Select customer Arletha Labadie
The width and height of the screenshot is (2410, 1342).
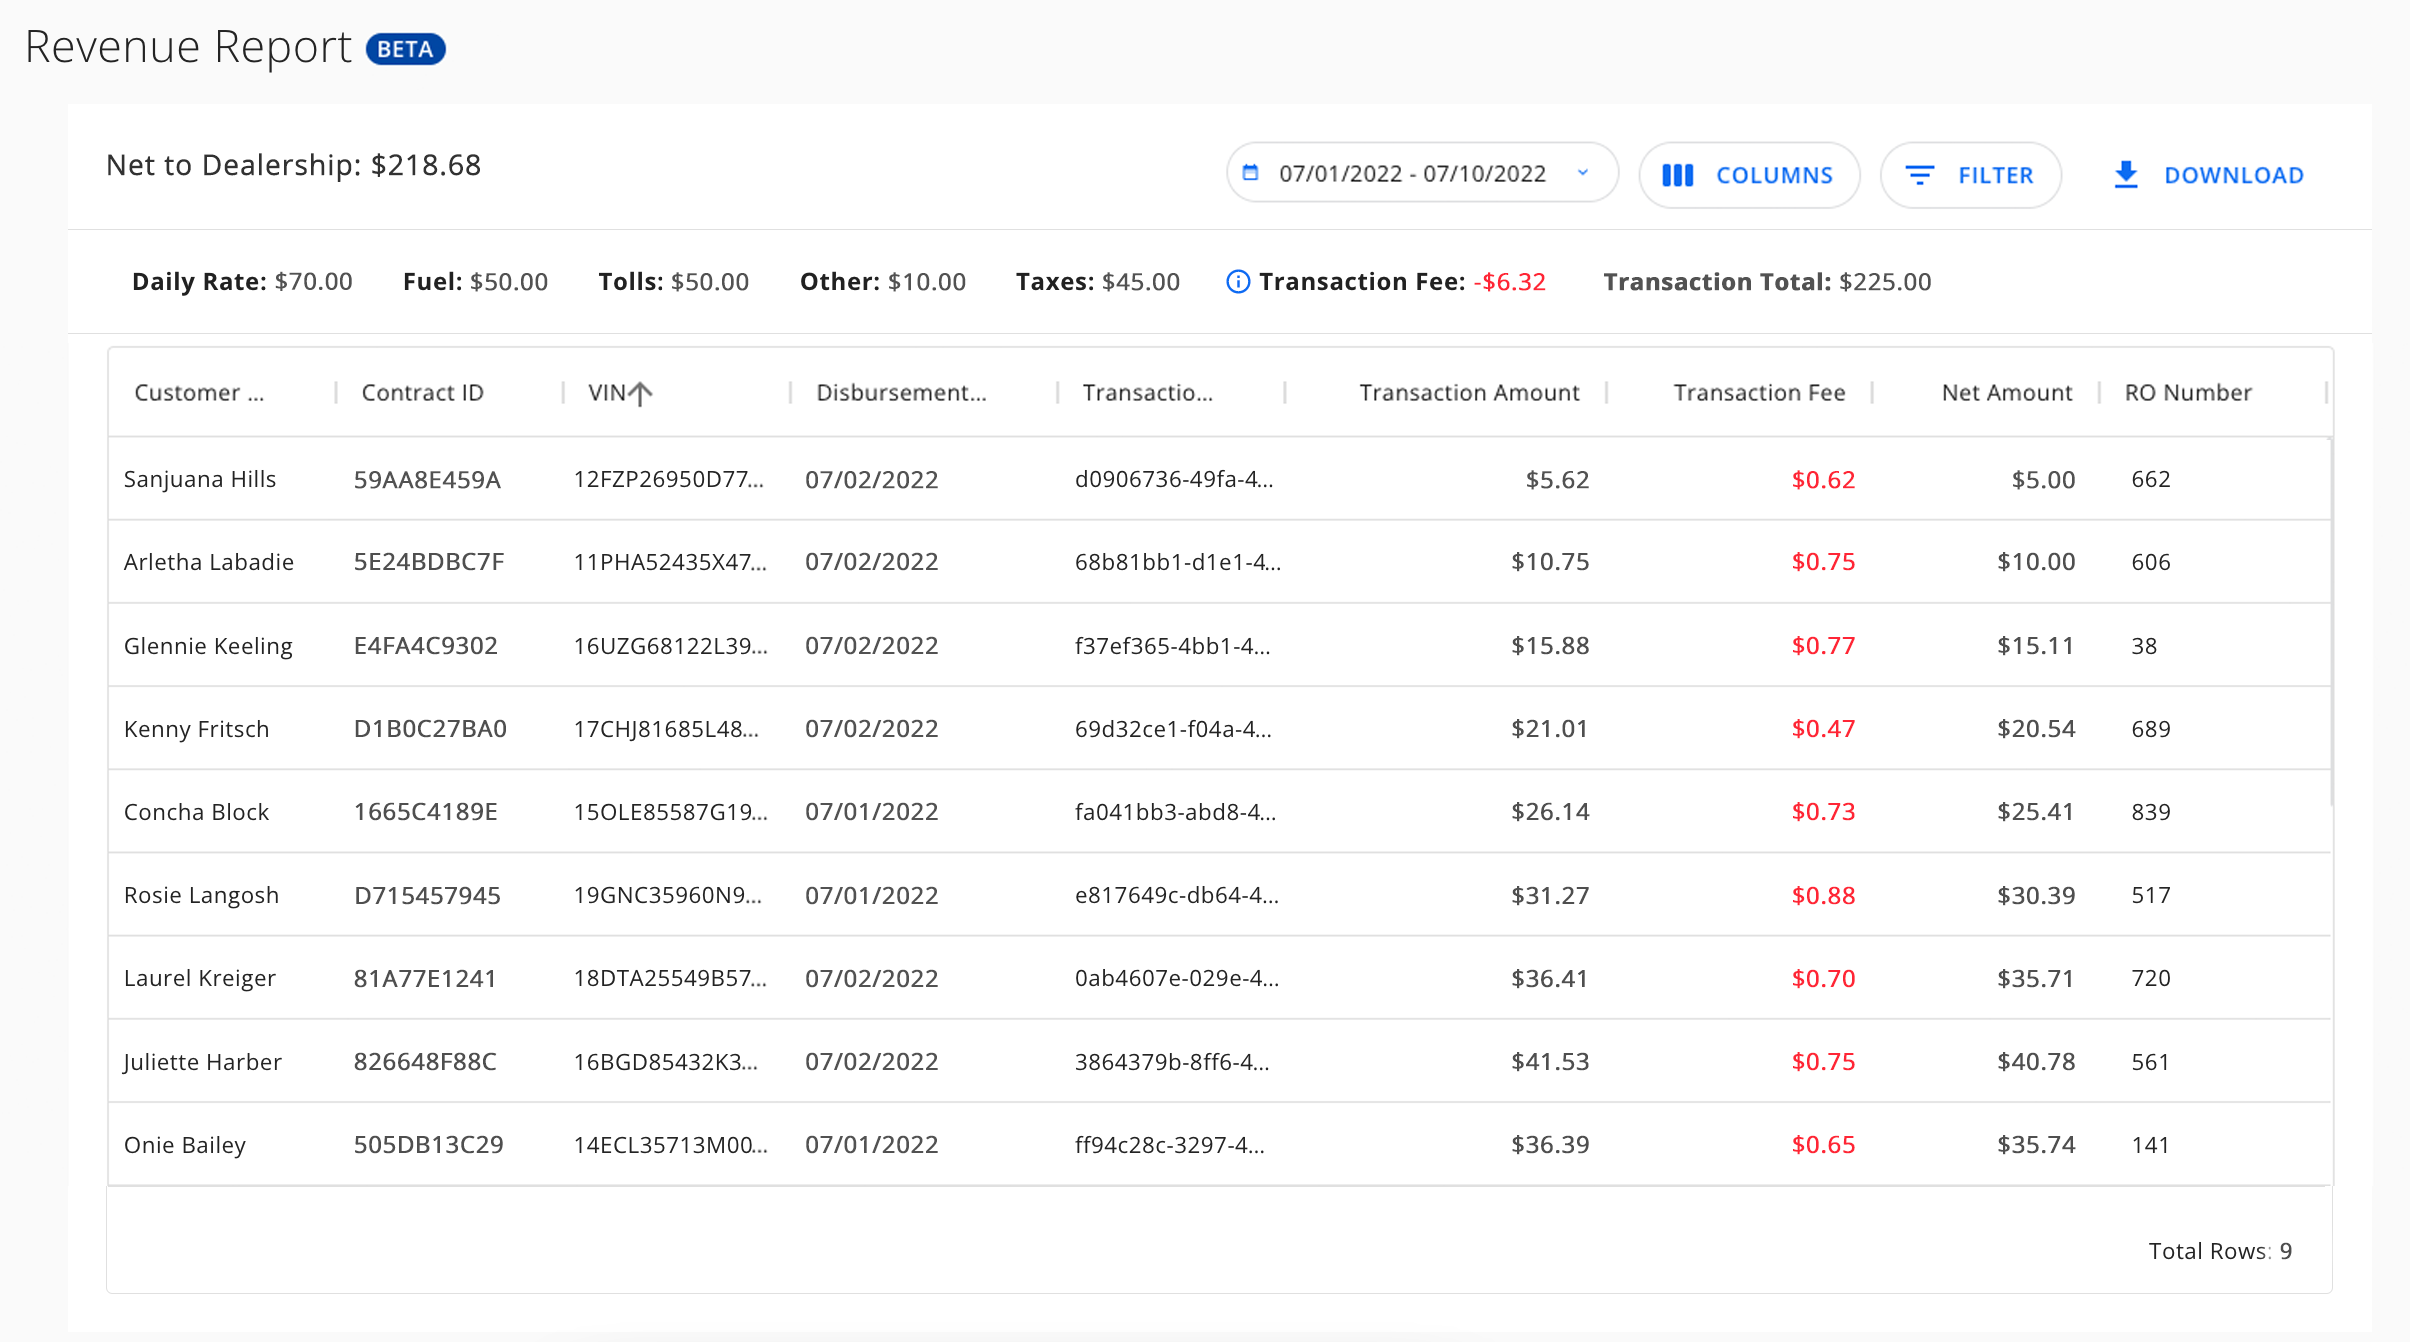click(x=209, y=562)
